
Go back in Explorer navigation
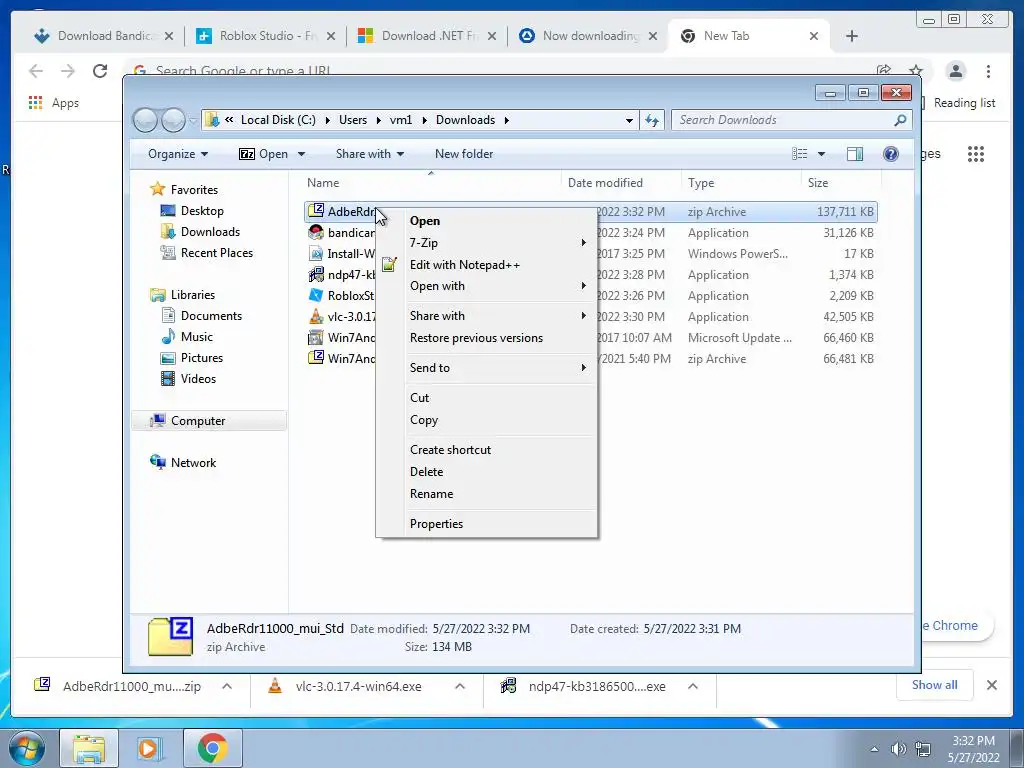tap(145, 120)
